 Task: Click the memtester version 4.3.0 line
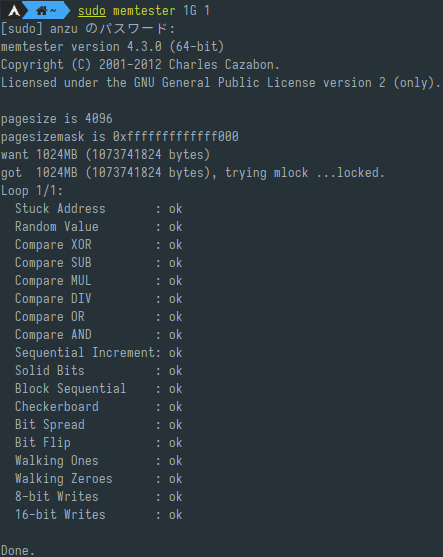[x=112, y=47]
